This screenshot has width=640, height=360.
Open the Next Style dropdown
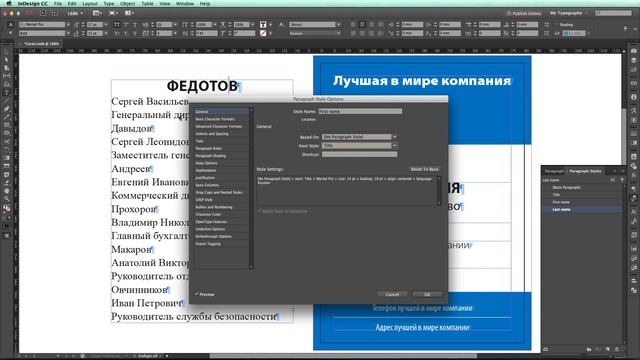(394, 145)
